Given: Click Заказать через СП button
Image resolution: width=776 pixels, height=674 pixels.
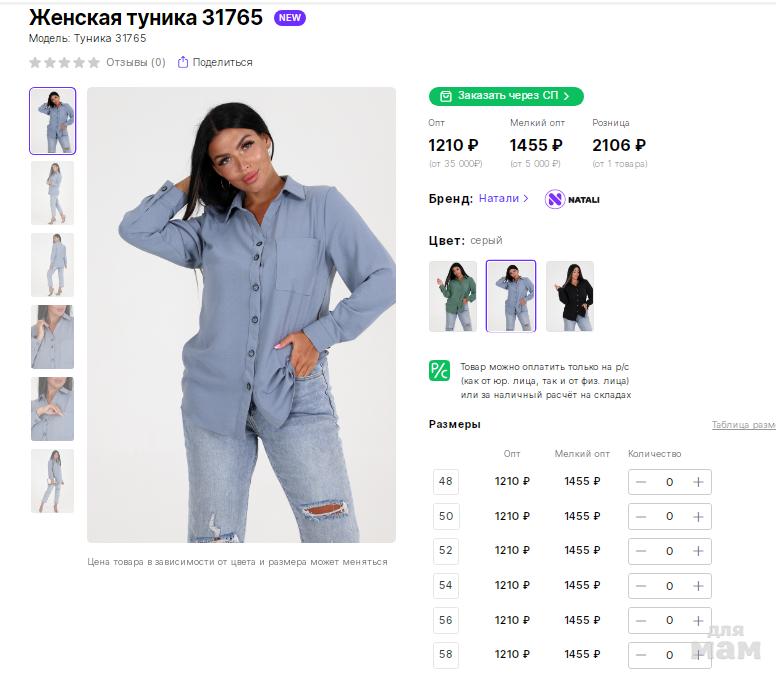Looking at the screenshot, I should 506,96.
